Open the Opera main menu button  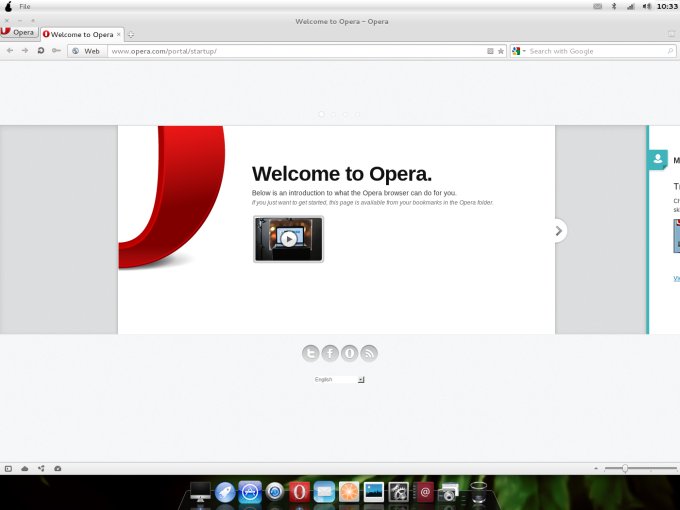pyautogui.click(x=19, y=33)
